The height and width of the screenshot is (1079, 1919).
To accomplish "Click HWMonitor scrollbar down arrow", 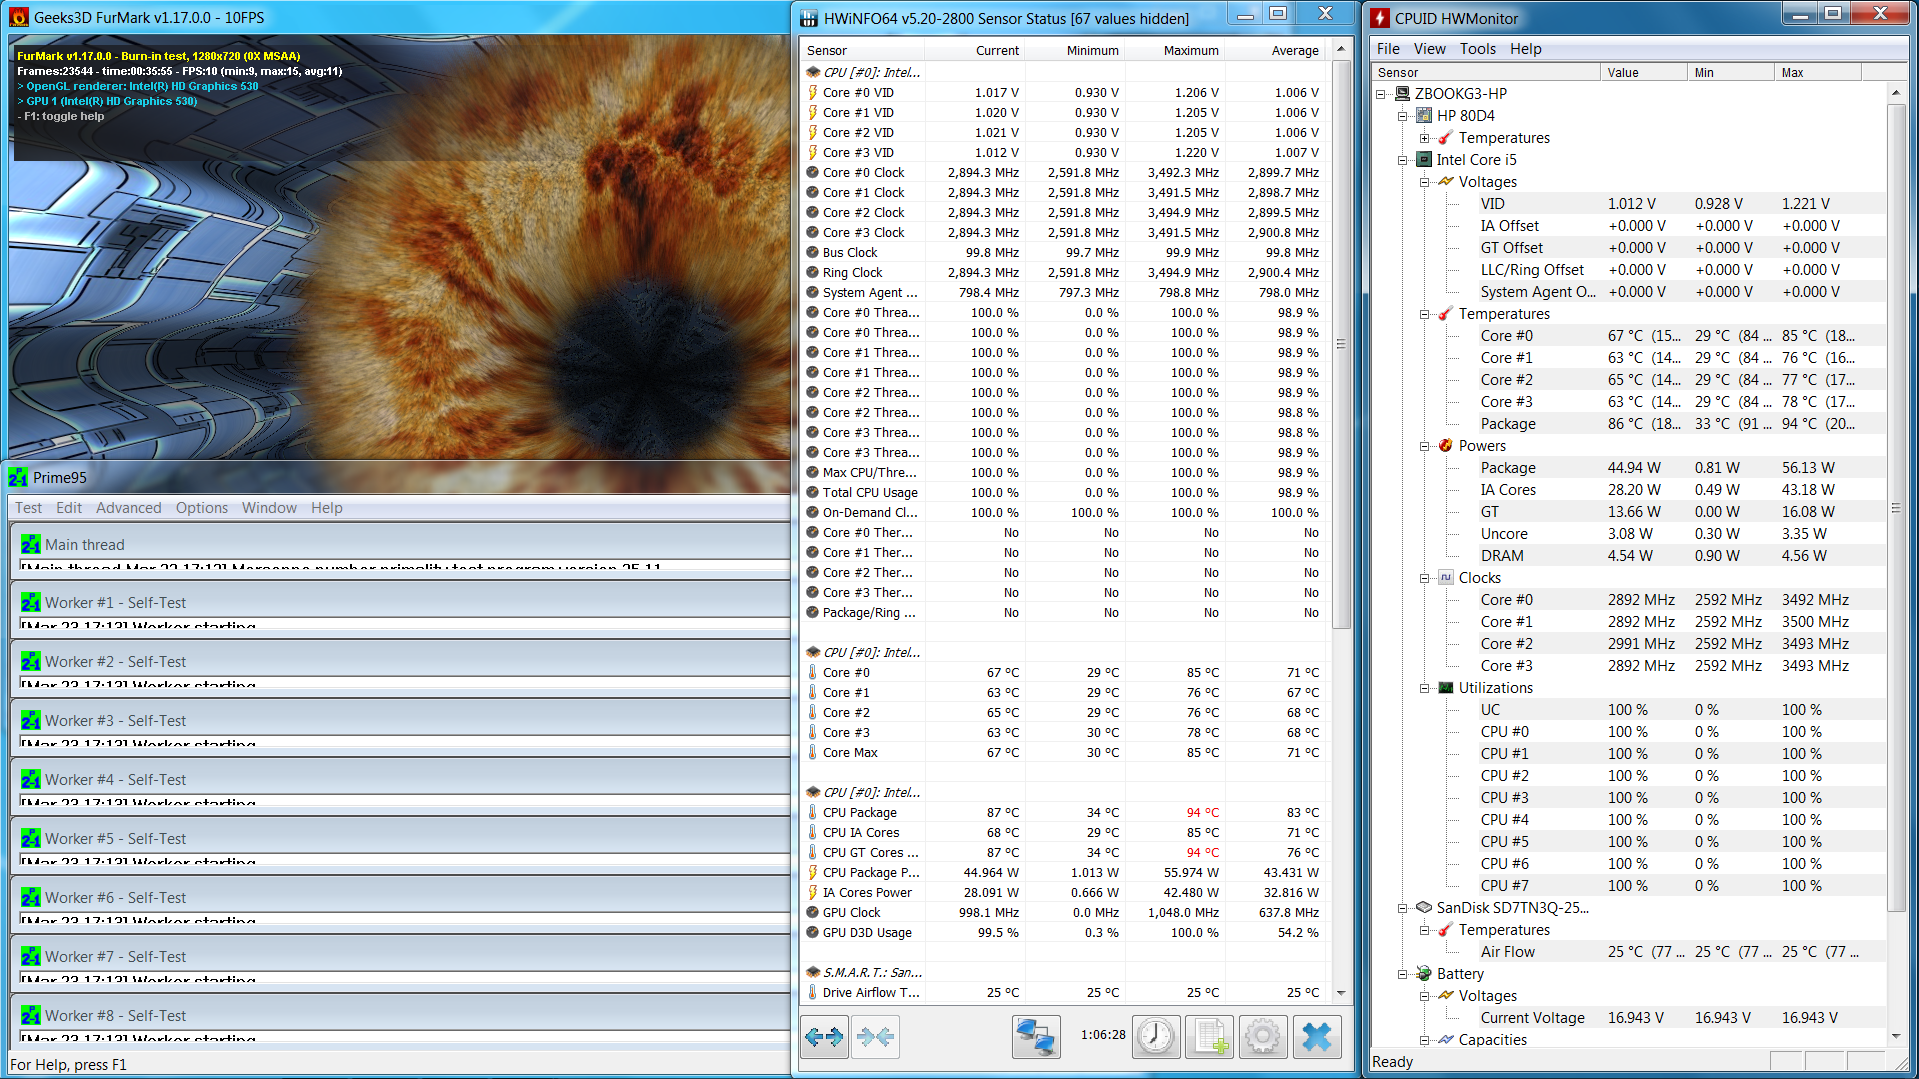I will (1896, 1037).
